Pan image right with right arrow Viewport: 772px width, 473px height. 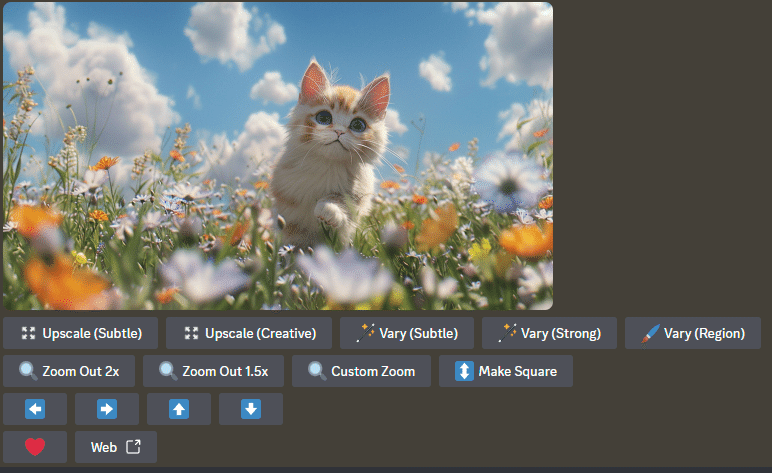[x=107, y=409]
